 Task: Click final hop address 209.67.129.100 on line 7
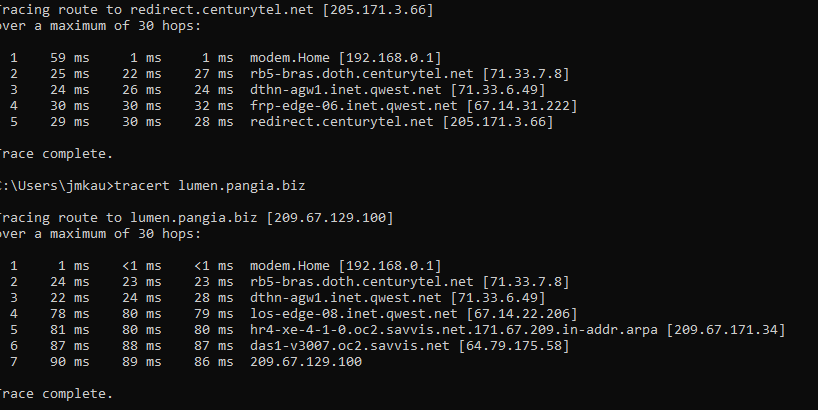pos(306,361)
